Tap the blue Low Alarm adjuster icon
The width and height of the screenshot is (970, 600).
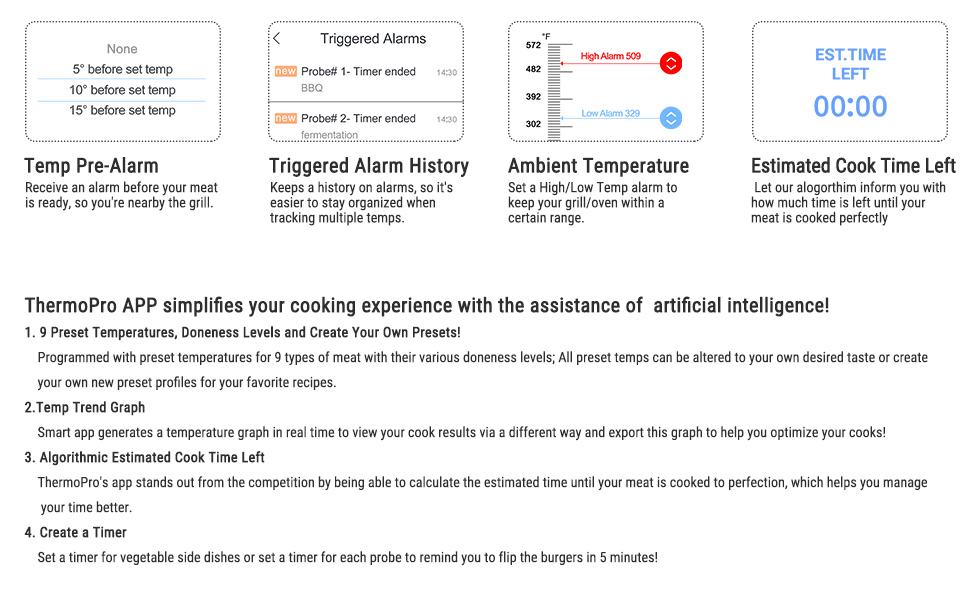click(x=671, y=118)
